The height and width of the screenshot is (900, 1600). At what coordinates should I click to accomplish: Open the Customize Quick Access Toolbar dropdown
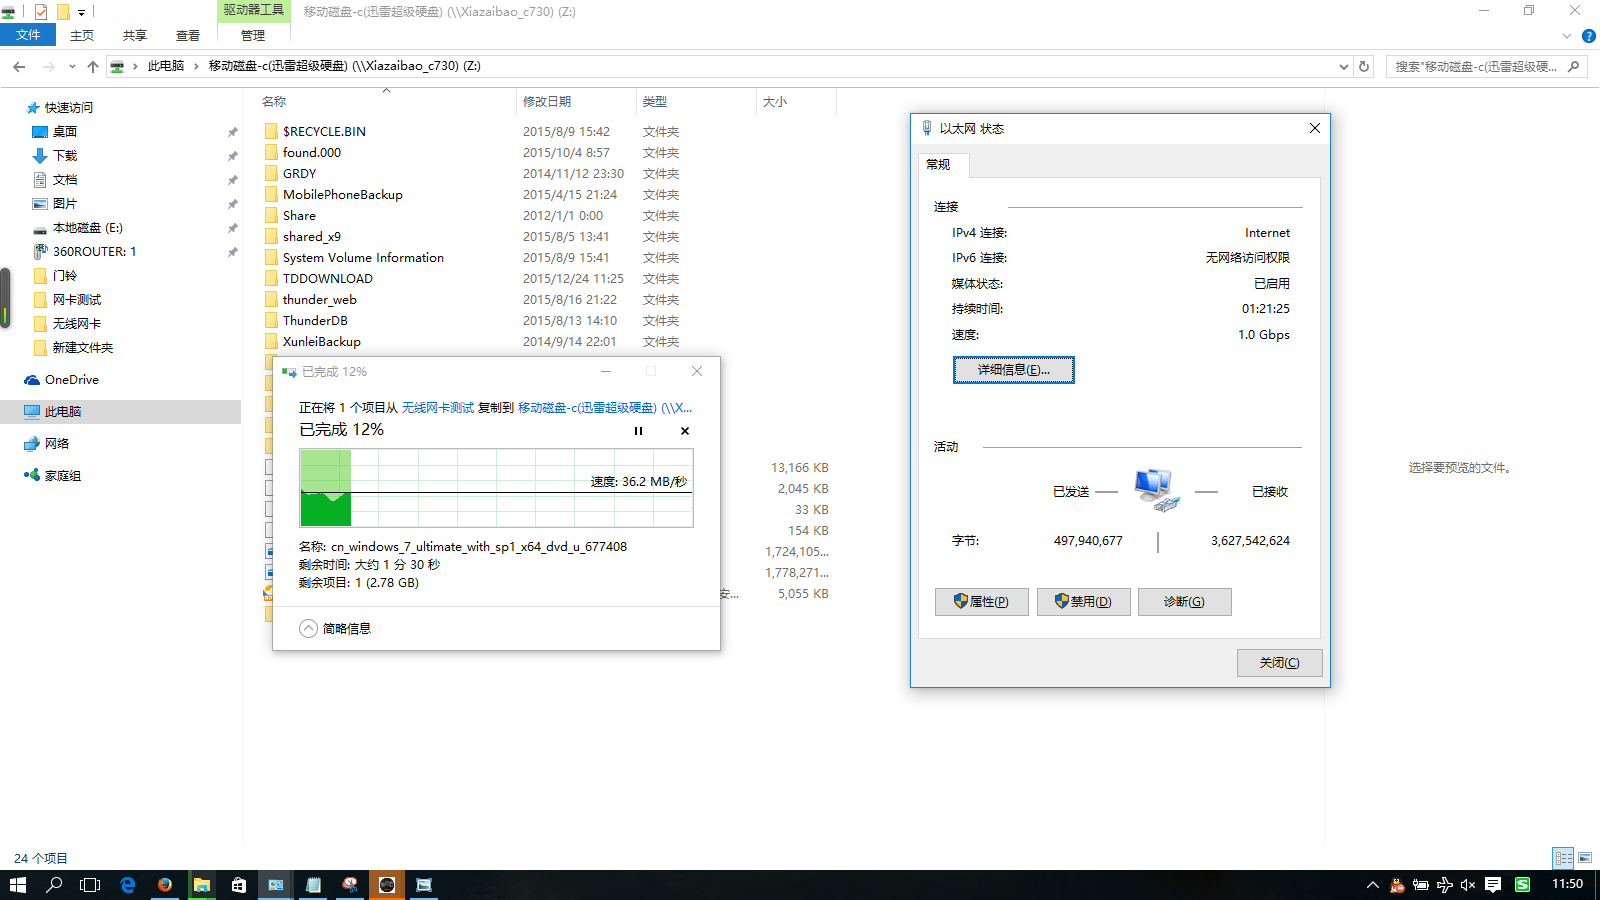[x=82, y=12]
